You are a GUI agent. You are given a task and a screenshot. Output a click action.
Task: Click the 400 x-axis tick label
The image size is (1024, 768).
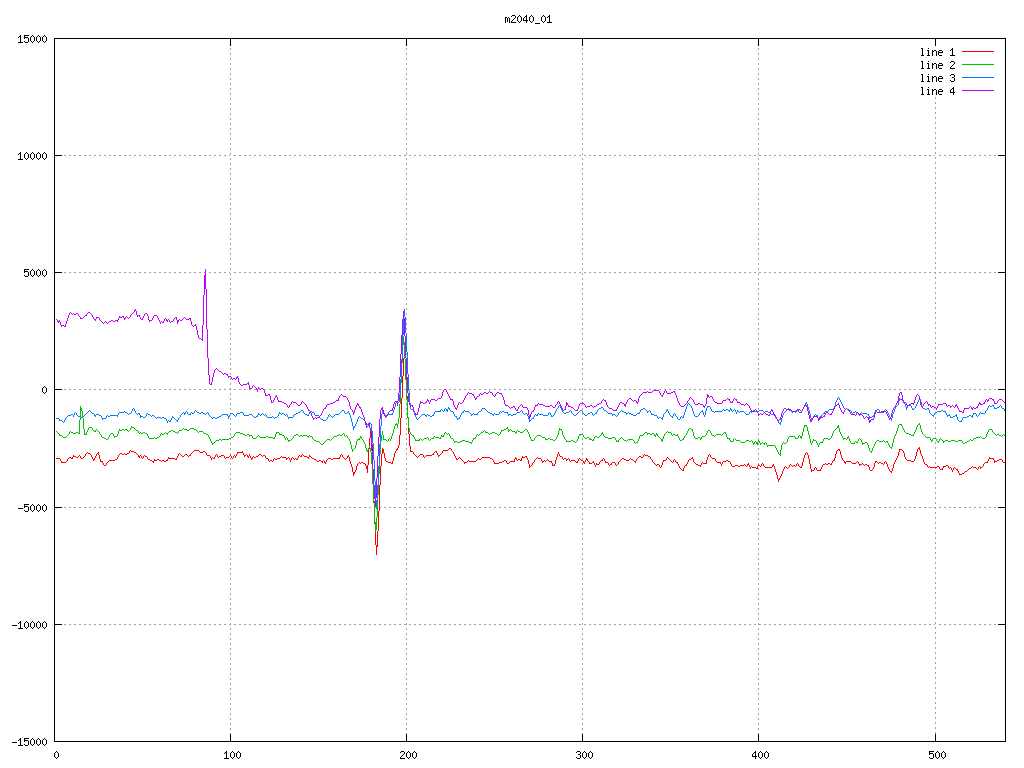click(759, 755)
